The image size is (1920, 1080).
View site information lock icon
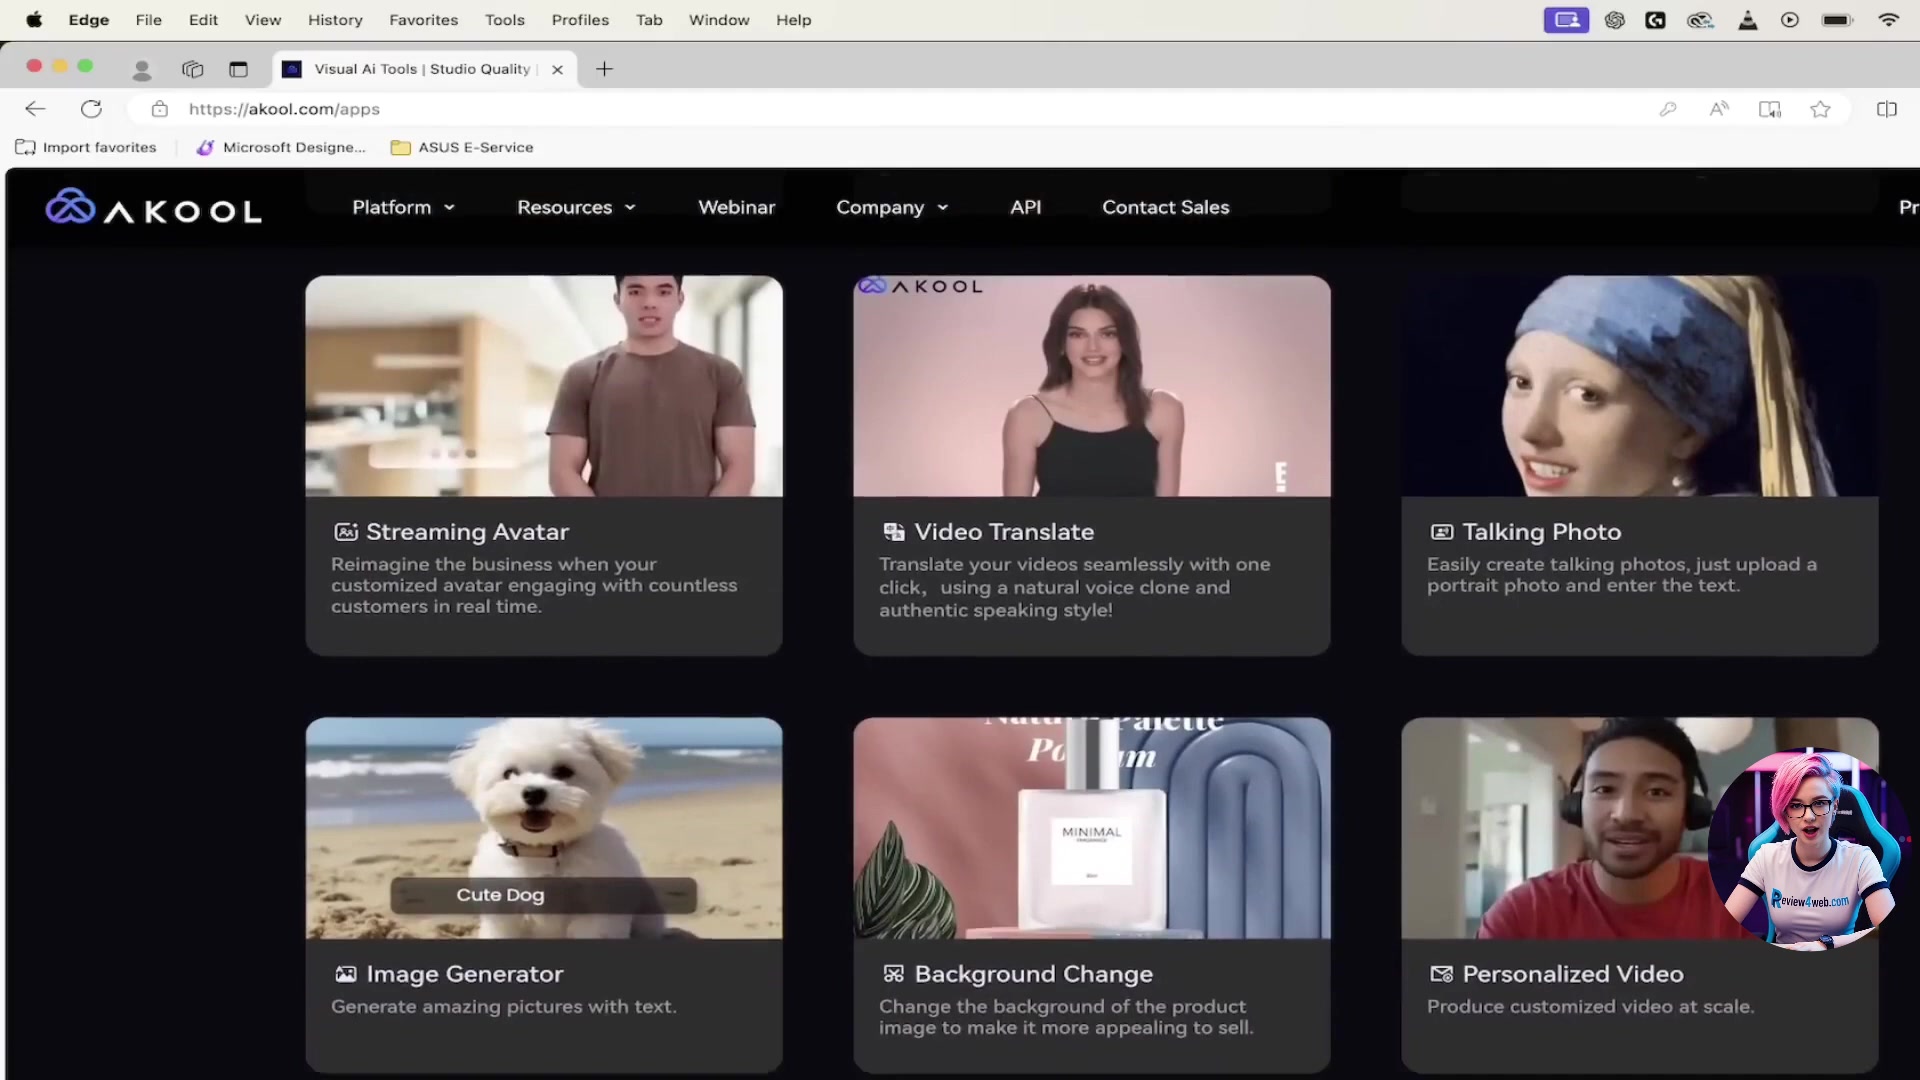point(159,109)
